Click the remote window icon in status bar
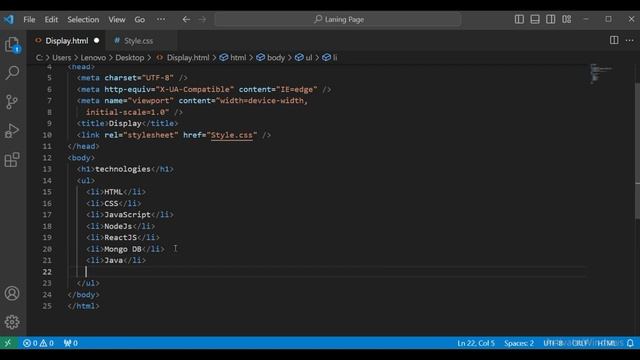640x360 pixels. click(x=8, y=343)
